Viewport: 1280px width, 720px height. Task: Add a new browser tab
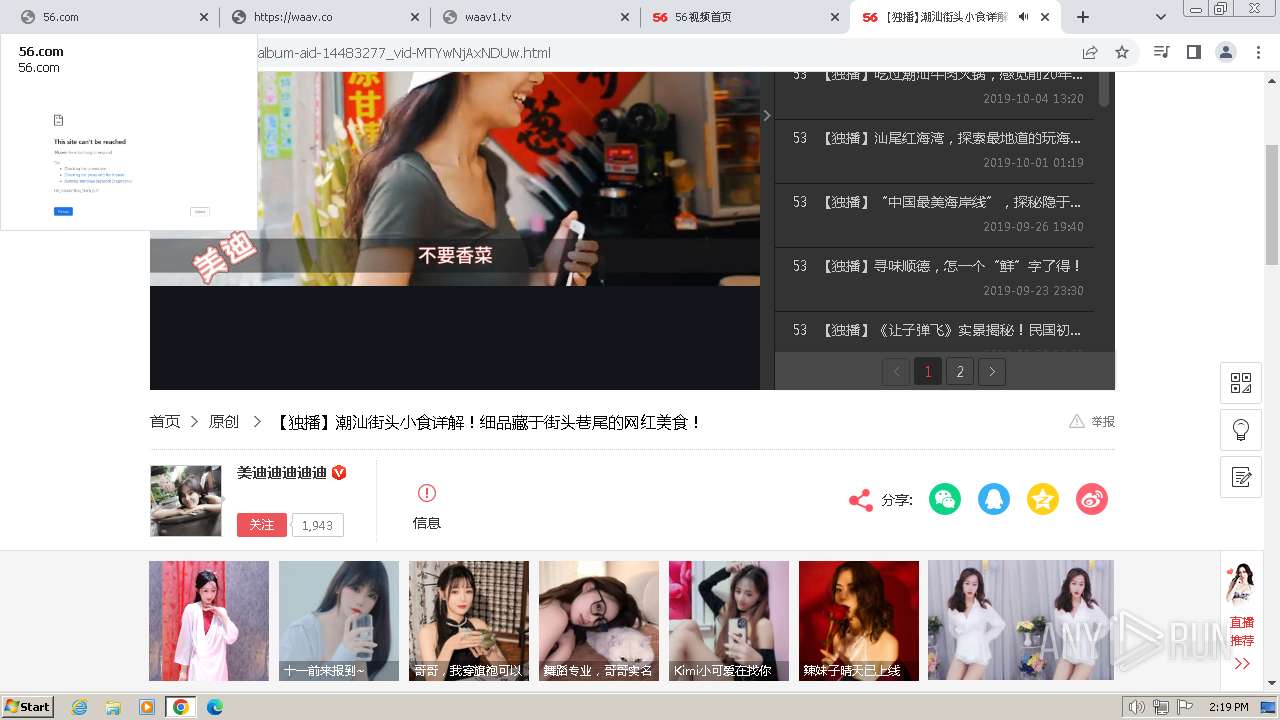click(x=1083, y=17)
